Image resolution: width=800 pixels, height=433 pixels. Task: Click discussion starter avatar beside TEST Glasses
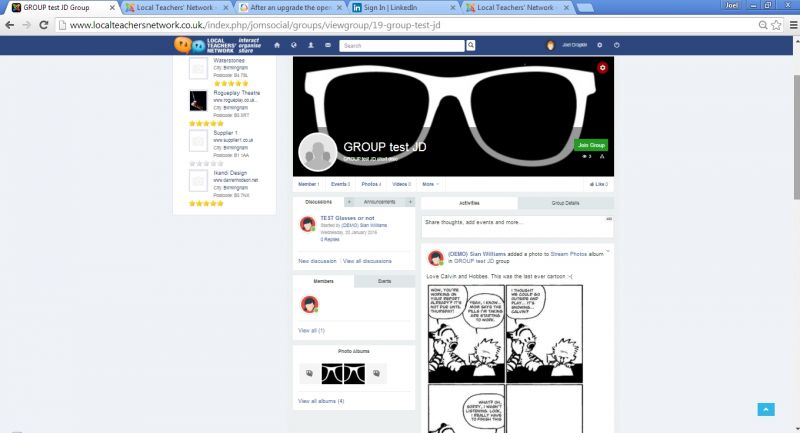tap(308, 224)
